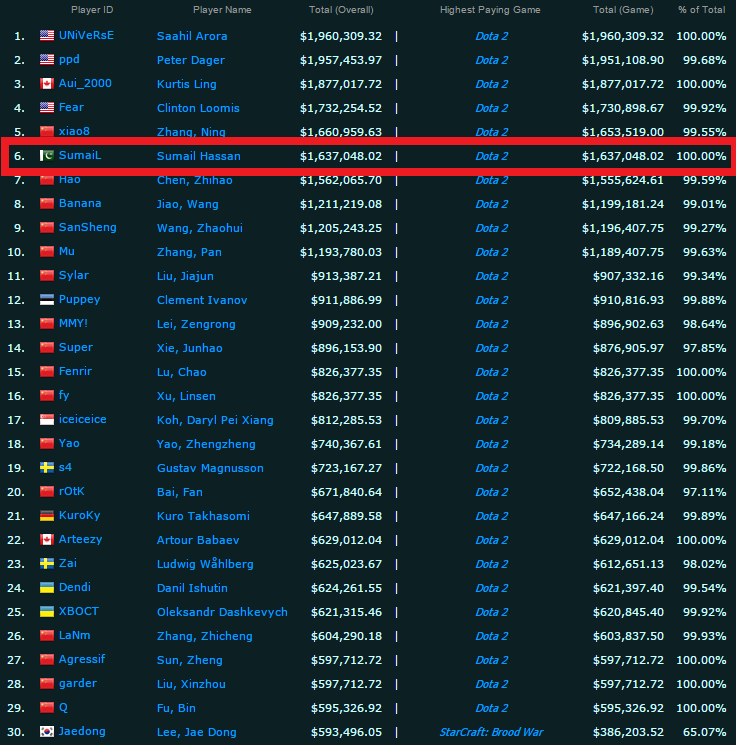Image resolution: width=736 pixels, height=745 pixels.
Task: Click the China flag beside Mu
Action: click(47, 251)
